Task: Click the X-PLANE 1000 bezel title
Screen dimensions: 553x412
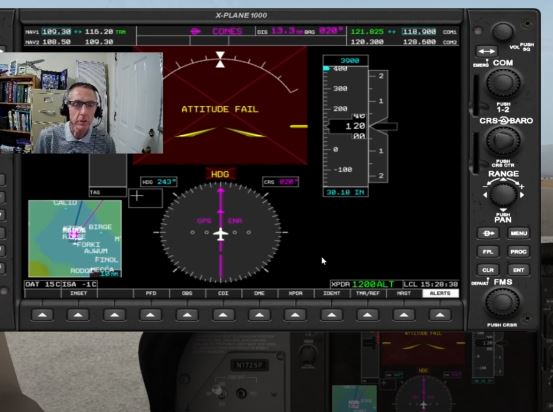Action: (241, 16)
